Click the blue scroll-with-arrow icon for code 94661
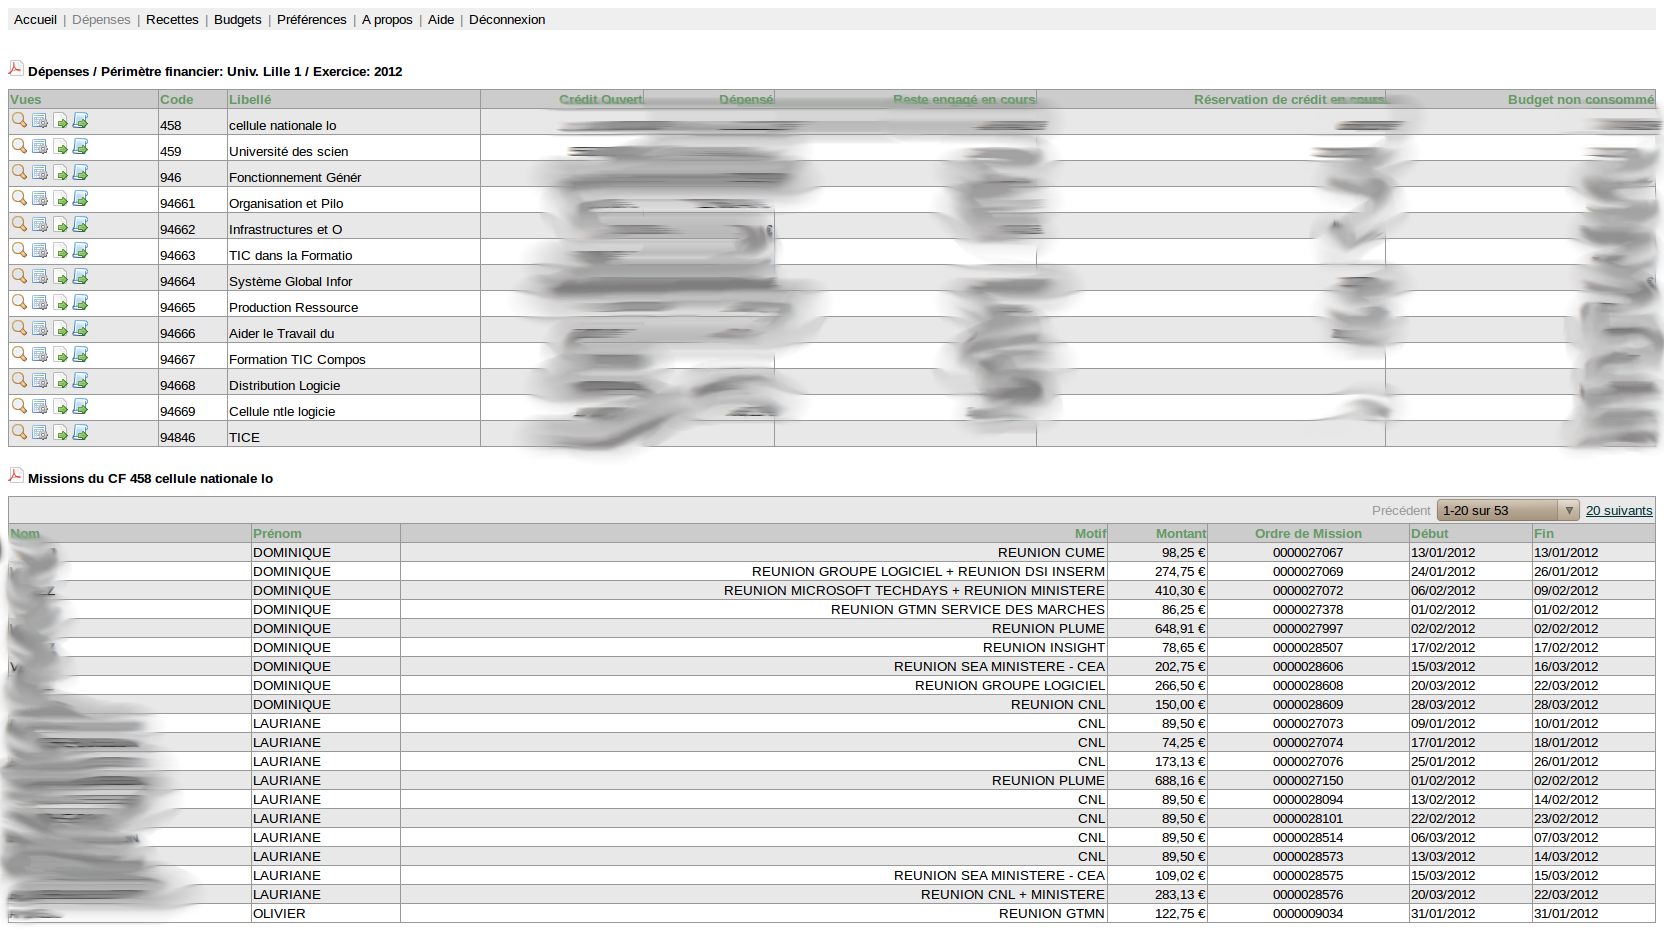The image size is (1664, 931). 81,199
